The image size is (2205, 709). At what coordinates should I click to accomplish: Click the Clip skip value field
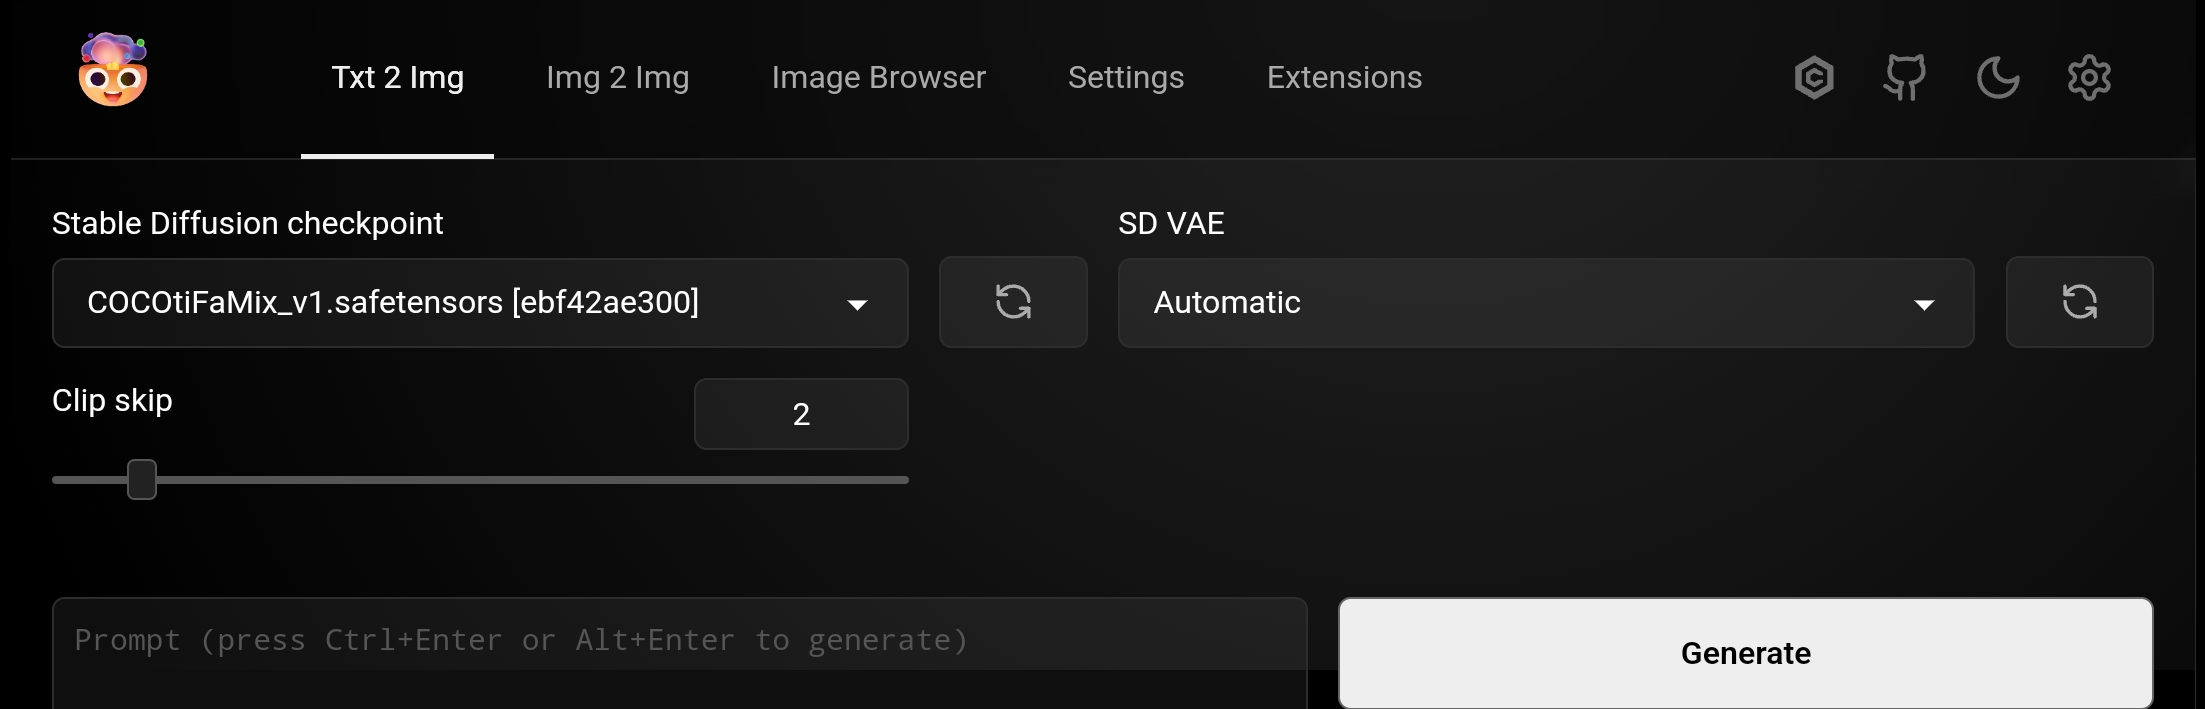(800, 413)
